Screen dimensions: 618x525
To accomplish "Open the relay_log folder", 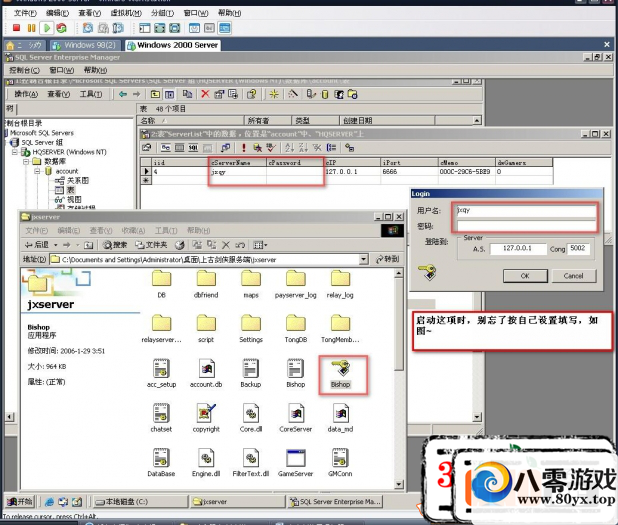I will [x=340, y=284].
